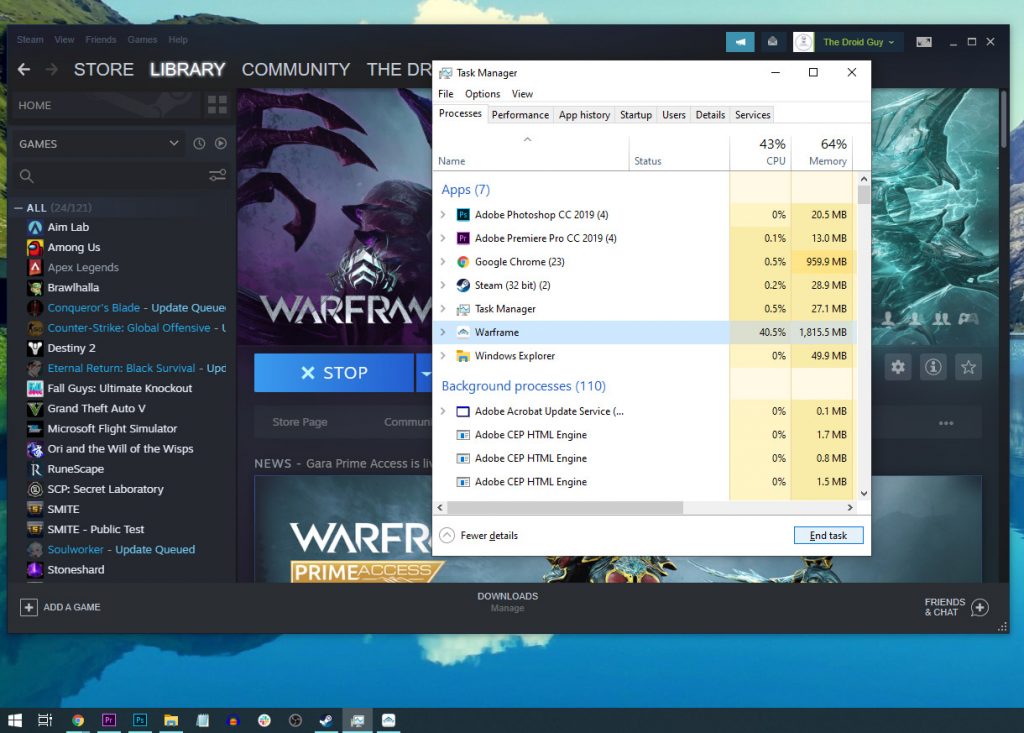Expand Adobe Acrobat Update Service row
1024x733 pixels.
[443, 411]
